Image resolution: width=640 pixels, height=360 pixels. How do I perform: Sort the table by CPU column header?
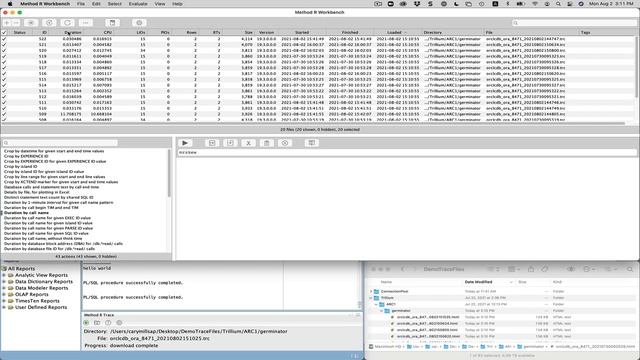coord(108,32)
